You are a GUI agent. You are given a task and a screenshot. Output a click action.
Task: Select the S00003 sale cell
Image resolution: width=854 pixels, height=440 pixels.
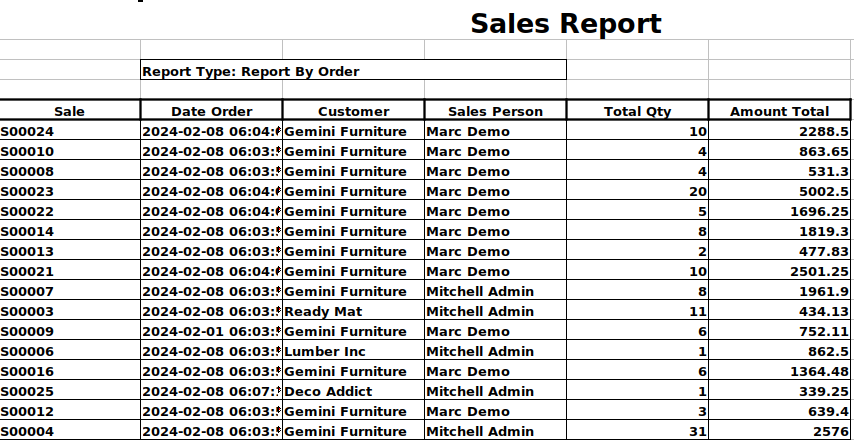coord(69,311)
